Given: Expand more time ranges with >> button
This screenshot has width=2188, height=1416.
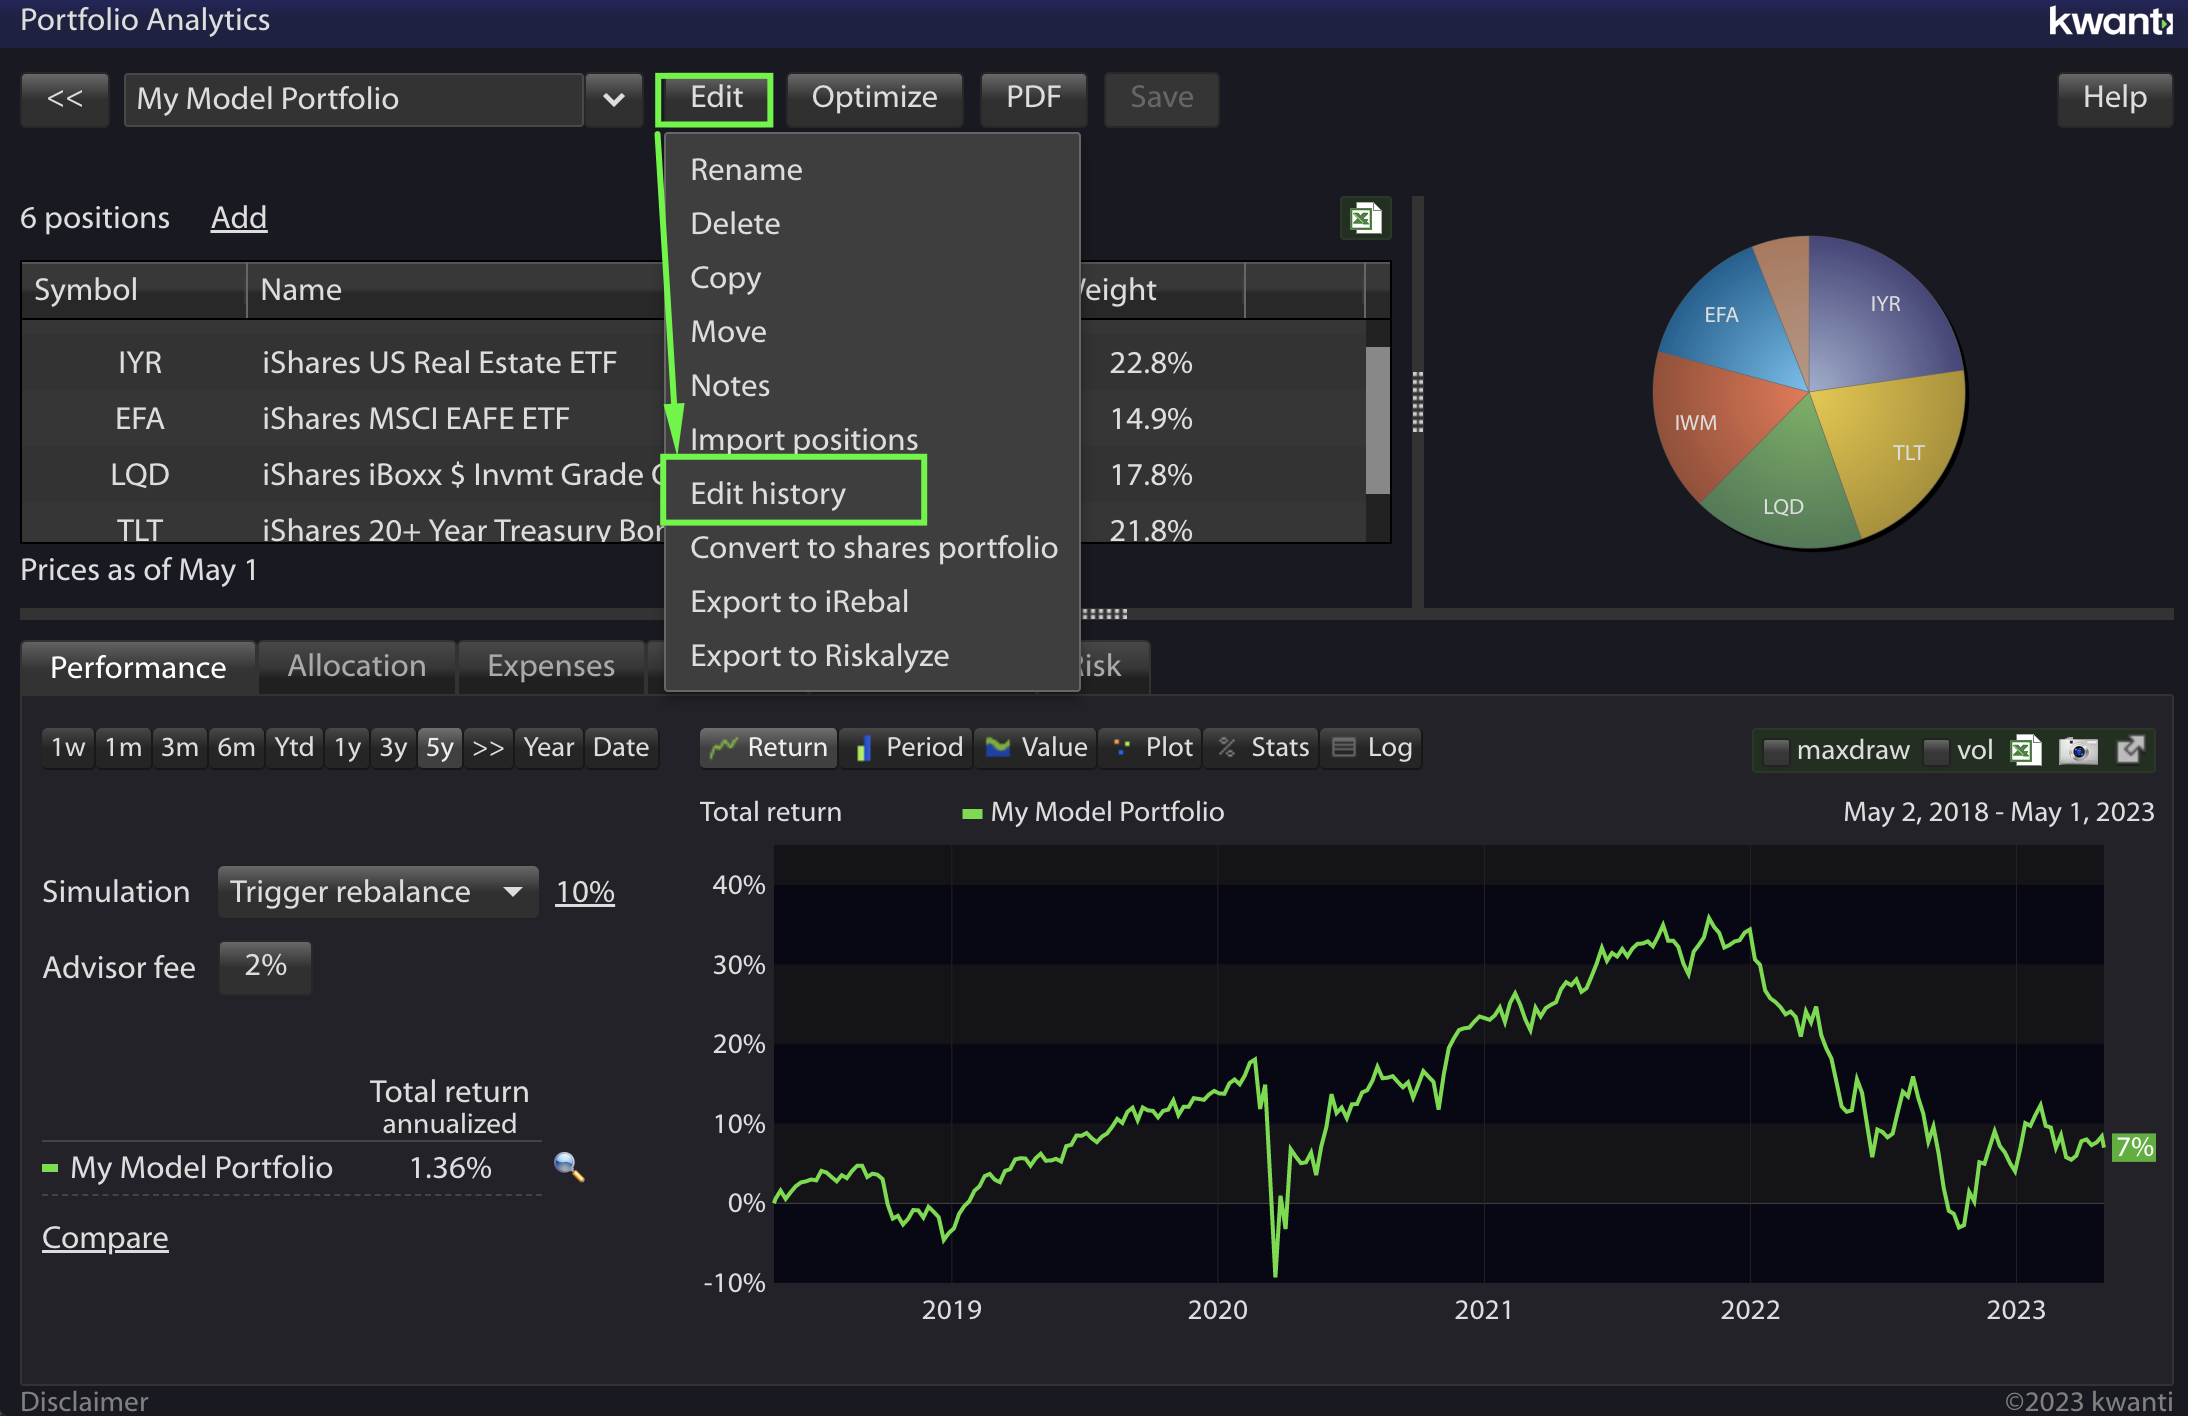Looking at the screenshot, I should [x=488, y=747].
